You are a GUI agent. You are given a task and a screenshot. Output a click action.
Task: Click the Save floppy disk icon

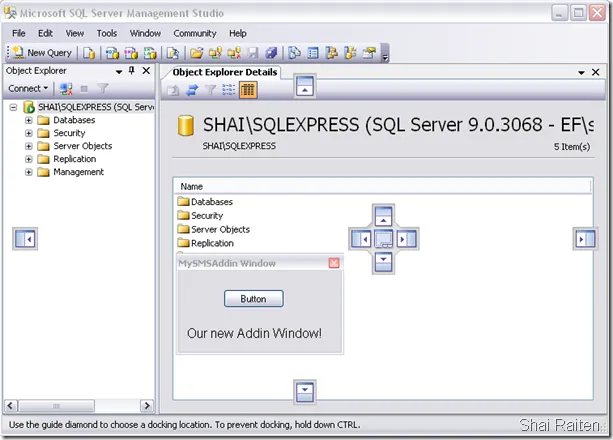(x=253, y=53)
